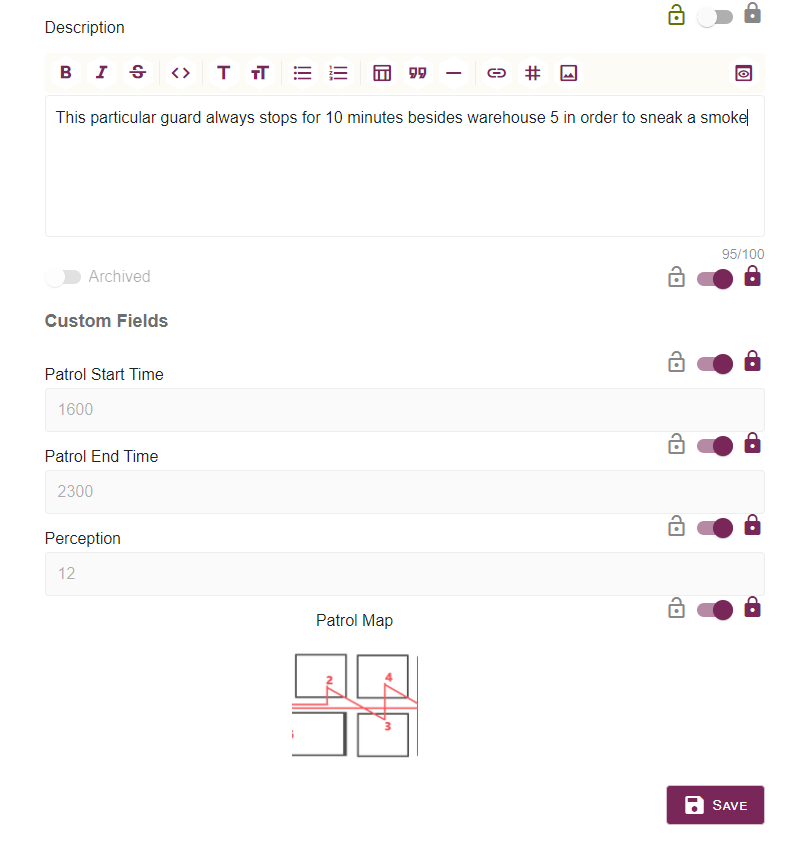Apply strikethrough to description text
Screen dimensions: 801x852
[x=138, y=73]
